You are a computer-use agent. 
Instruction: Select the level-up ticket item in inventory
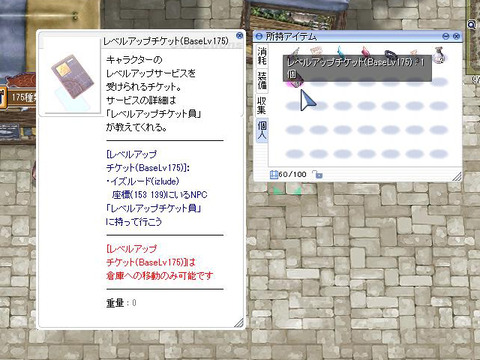(294, 82)
